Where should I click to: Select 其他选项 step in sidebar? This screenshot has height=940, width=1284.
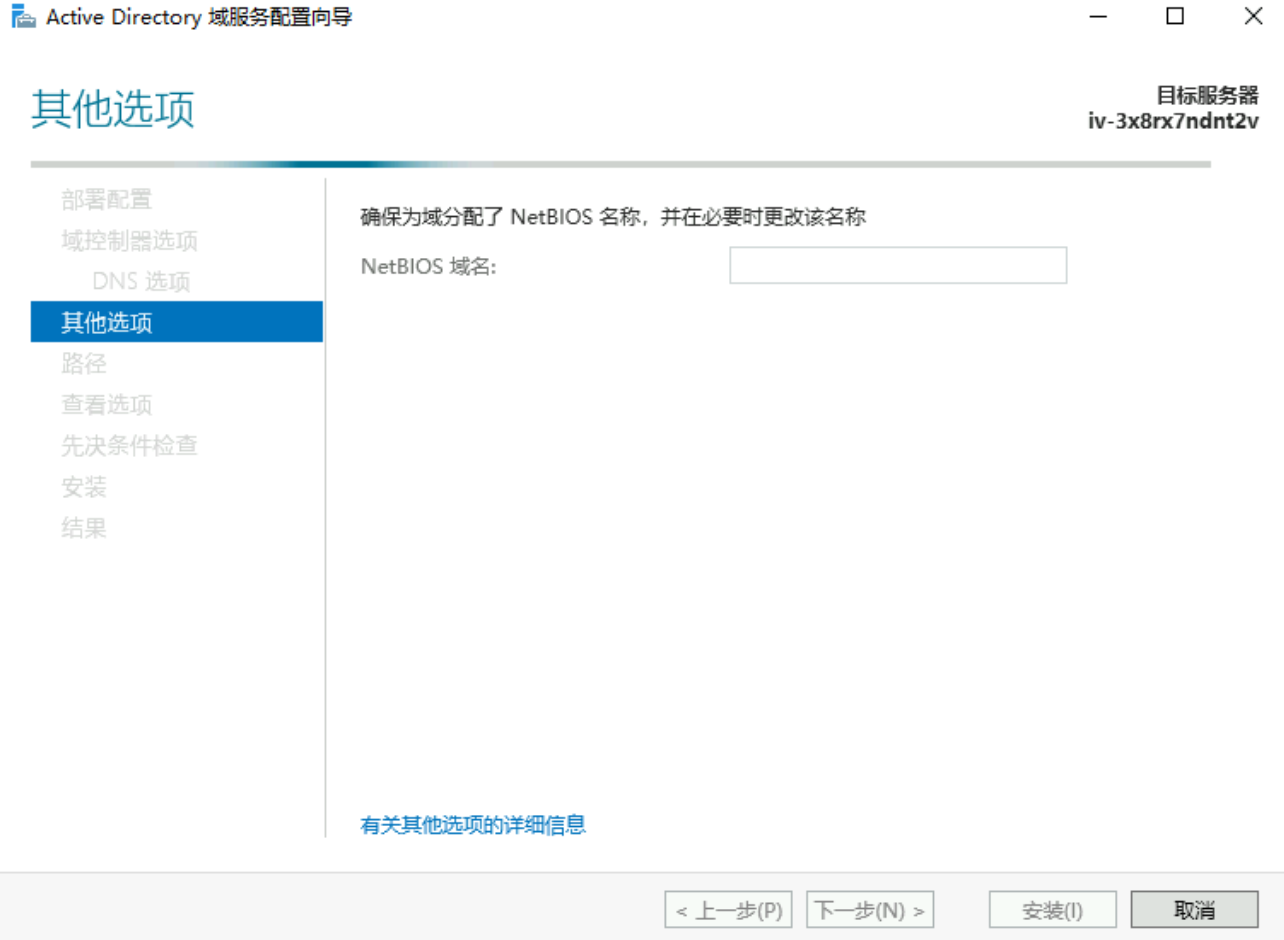tap(176, 322)
